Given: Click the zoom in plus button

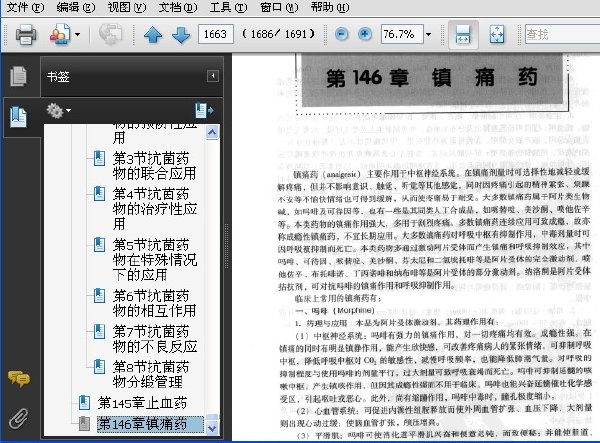Looking at the screenshot, I should [365, 34].
